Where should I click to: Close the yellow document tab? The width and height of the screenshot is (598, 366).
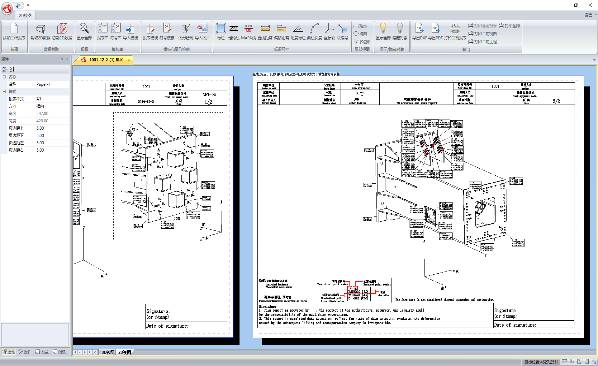coord(129,60)
